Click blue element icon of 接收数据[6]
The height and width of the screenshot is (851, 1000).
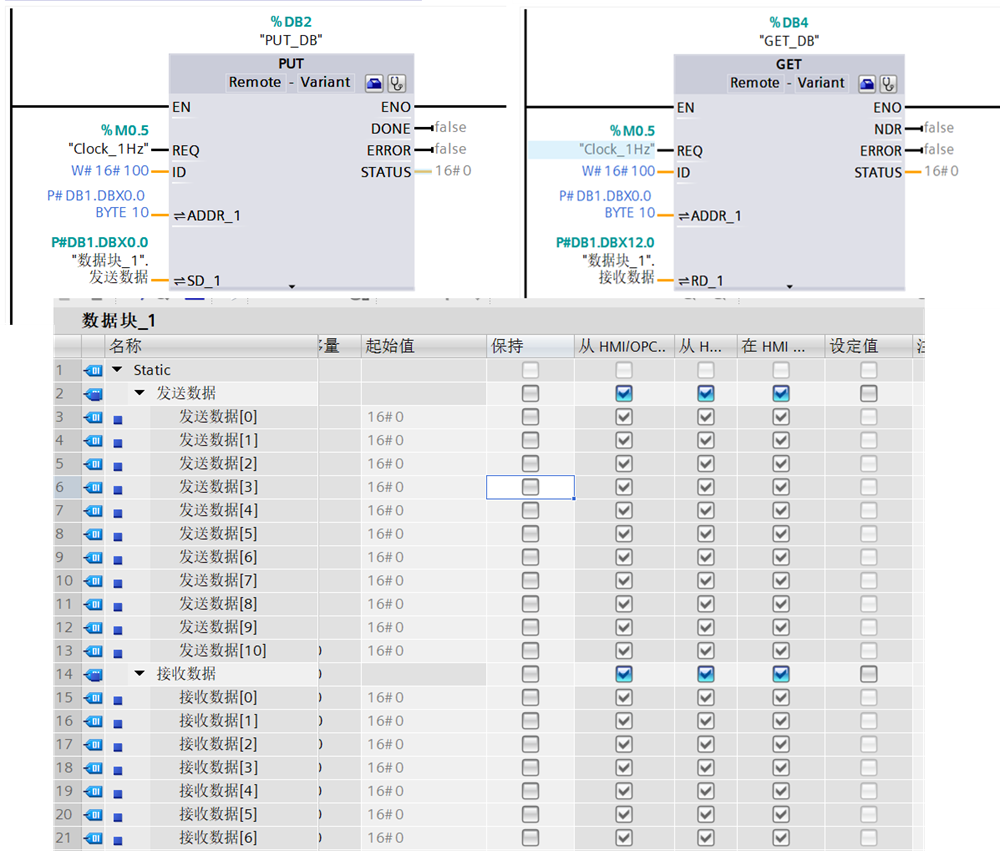(118, 839)
